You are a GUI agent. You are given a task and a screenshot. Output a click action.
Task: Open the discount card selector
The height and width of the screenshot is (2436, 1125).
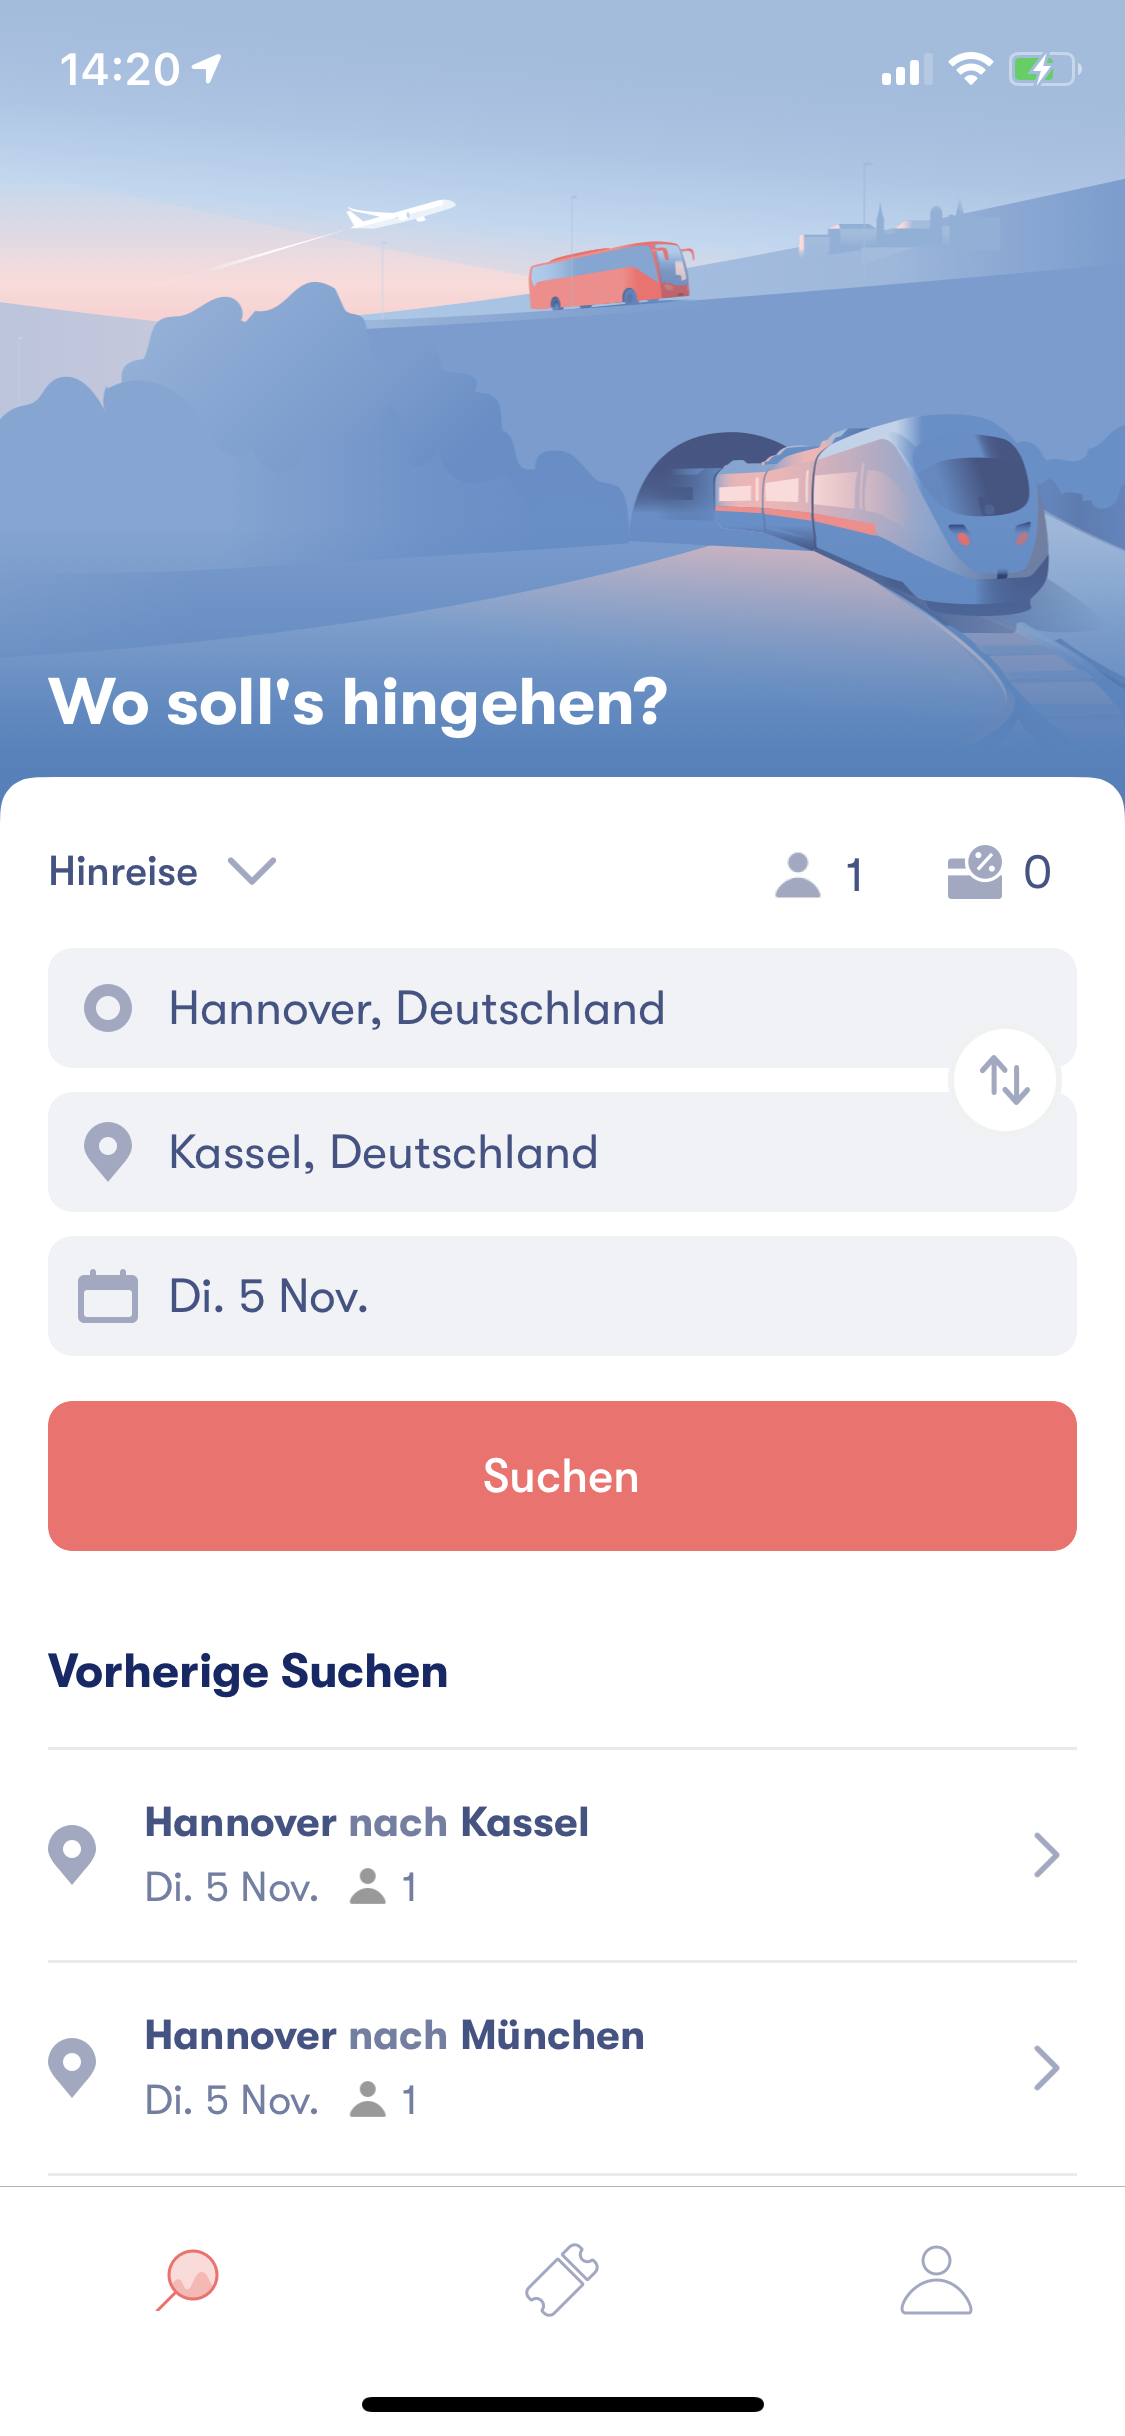tap(998, 873)
